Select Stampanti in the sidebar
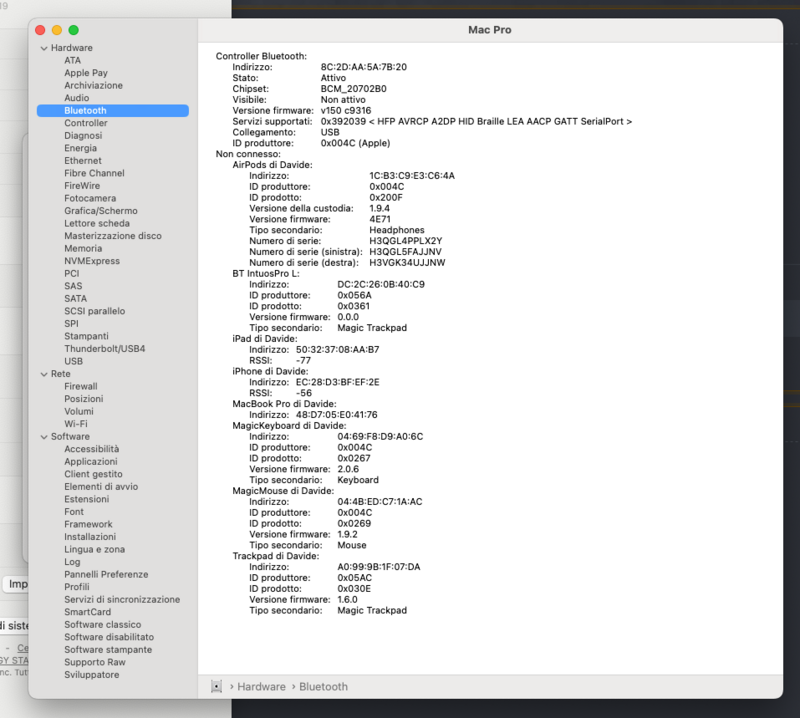 pyautogui.click(x=87, y=336)
